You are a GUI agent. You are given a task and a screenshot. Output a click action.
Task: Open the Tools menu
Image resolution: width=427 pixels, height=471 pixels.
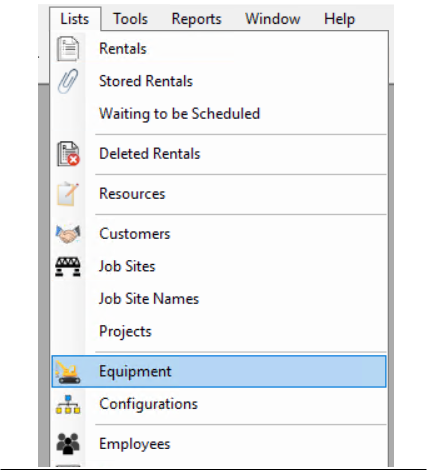pos(130,19)
